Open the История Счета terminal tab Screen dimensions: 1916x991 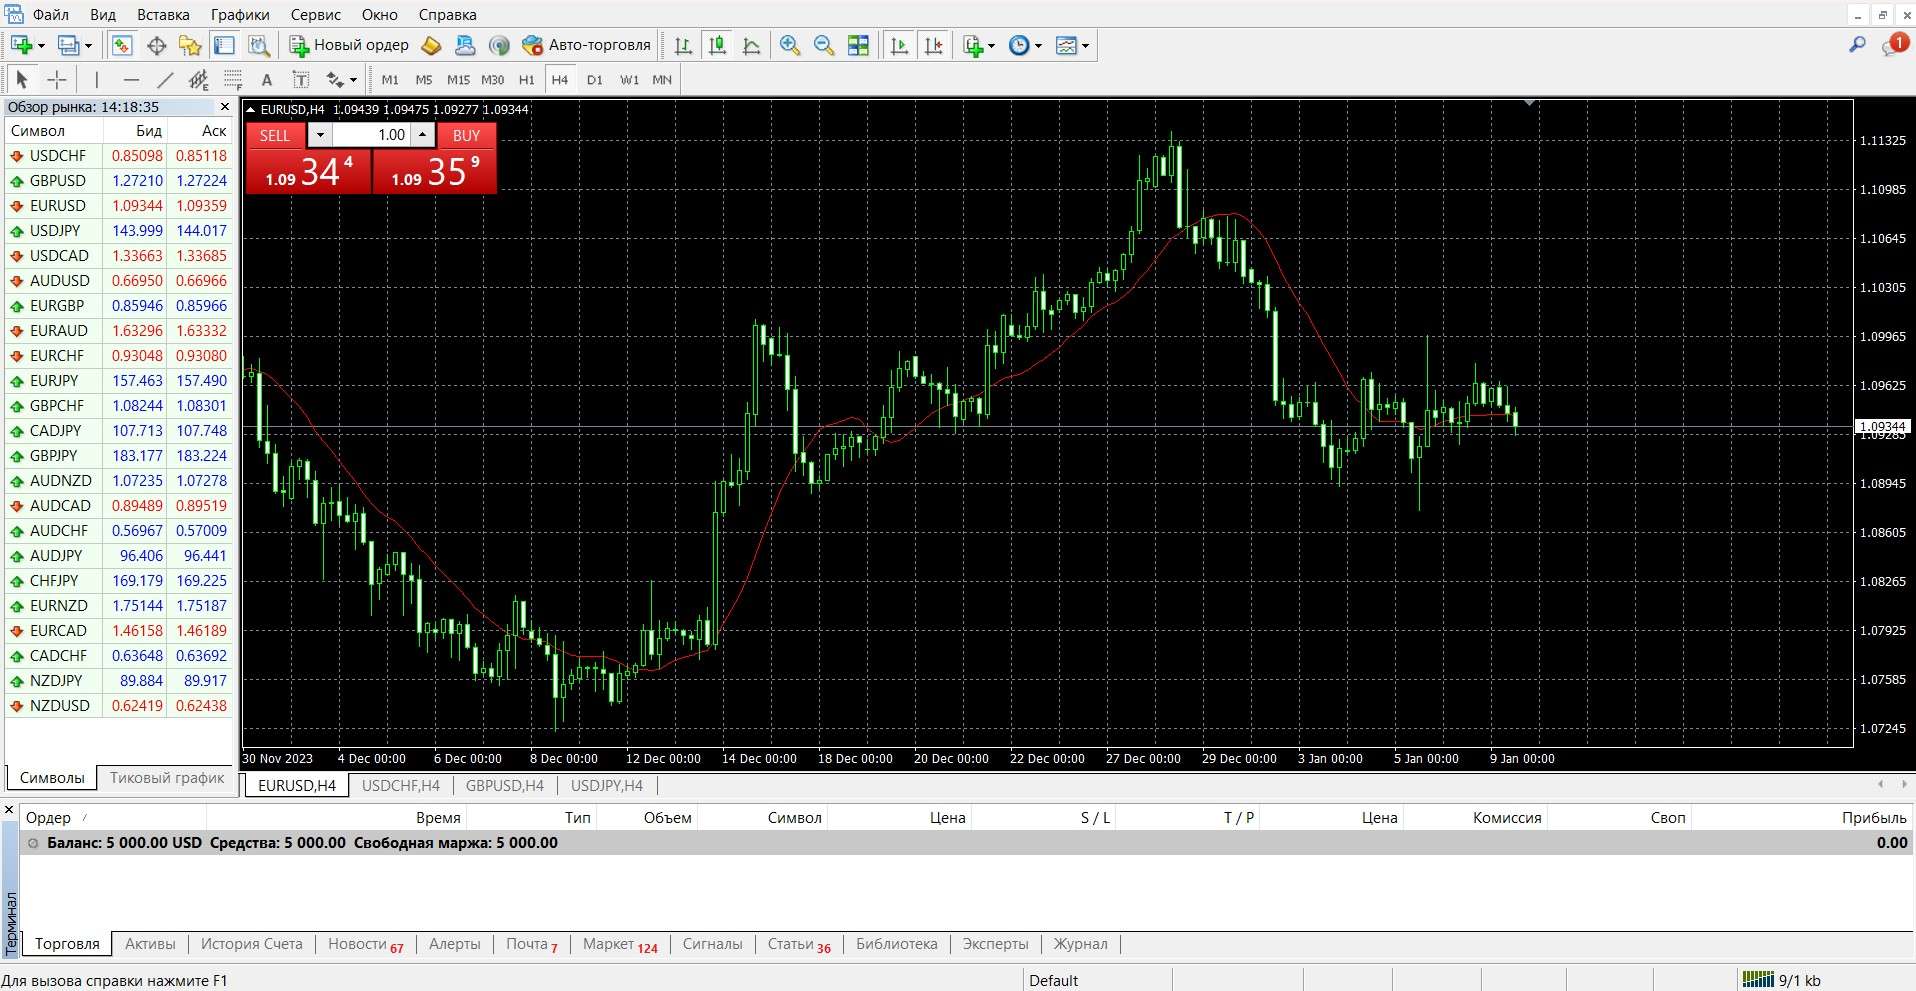pyautogui.click(x=252, y=944)
